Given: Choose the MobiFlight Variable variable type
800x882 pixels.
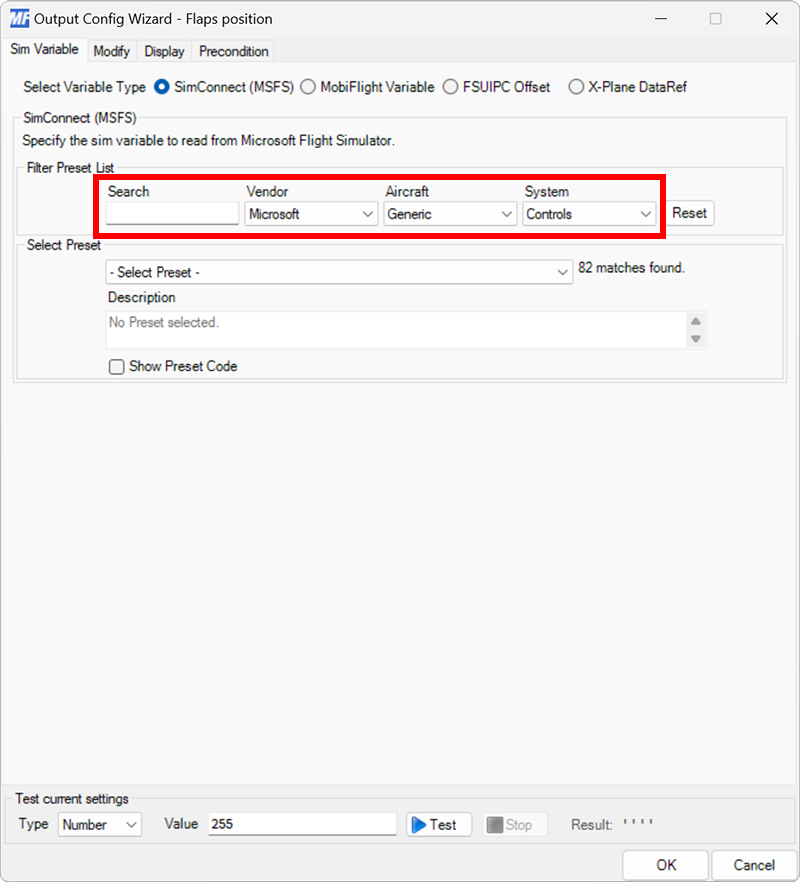Looking at the screenshot, I should tap(308, 87).
